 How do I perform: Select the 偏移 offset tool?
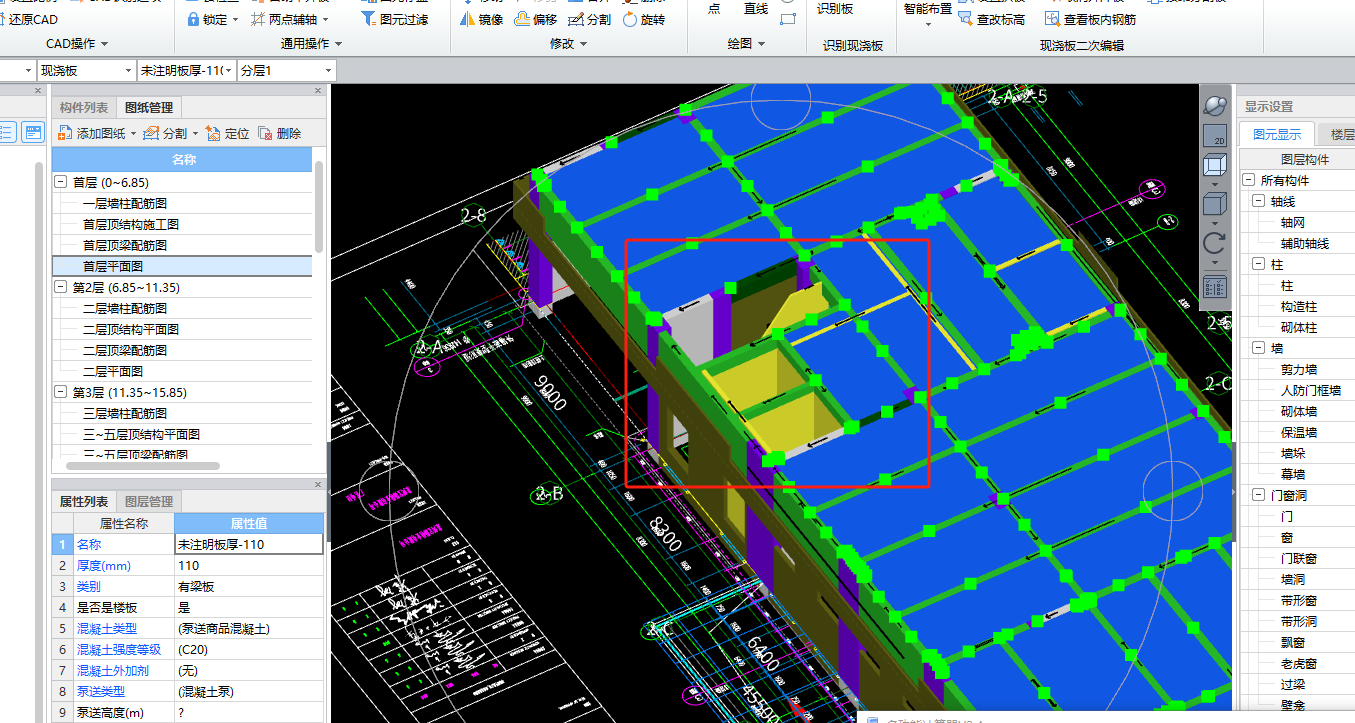click(536, 19)
